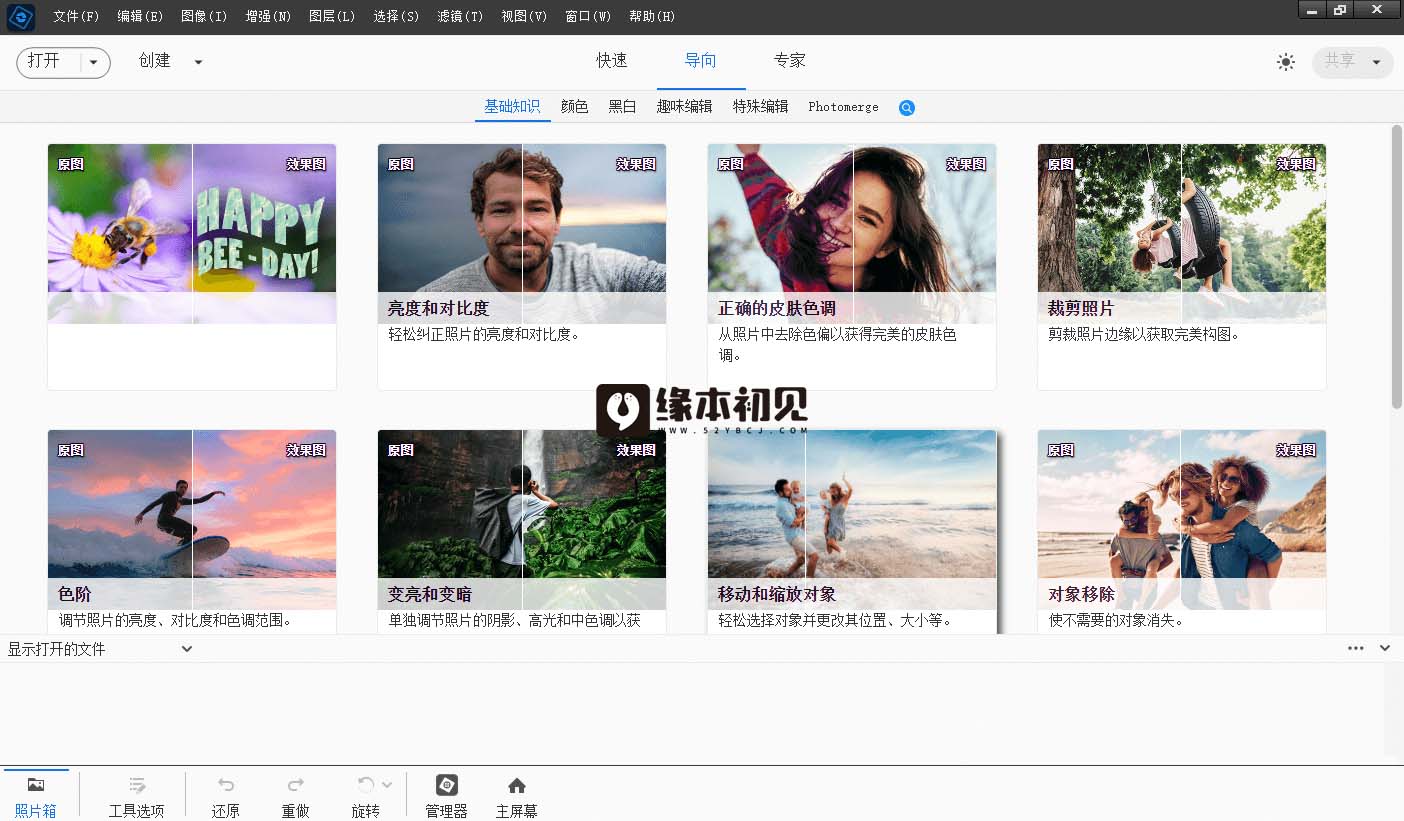Open the Happy Bee-Day guided edit thumbnail
1404x821 pixels.
192,234
